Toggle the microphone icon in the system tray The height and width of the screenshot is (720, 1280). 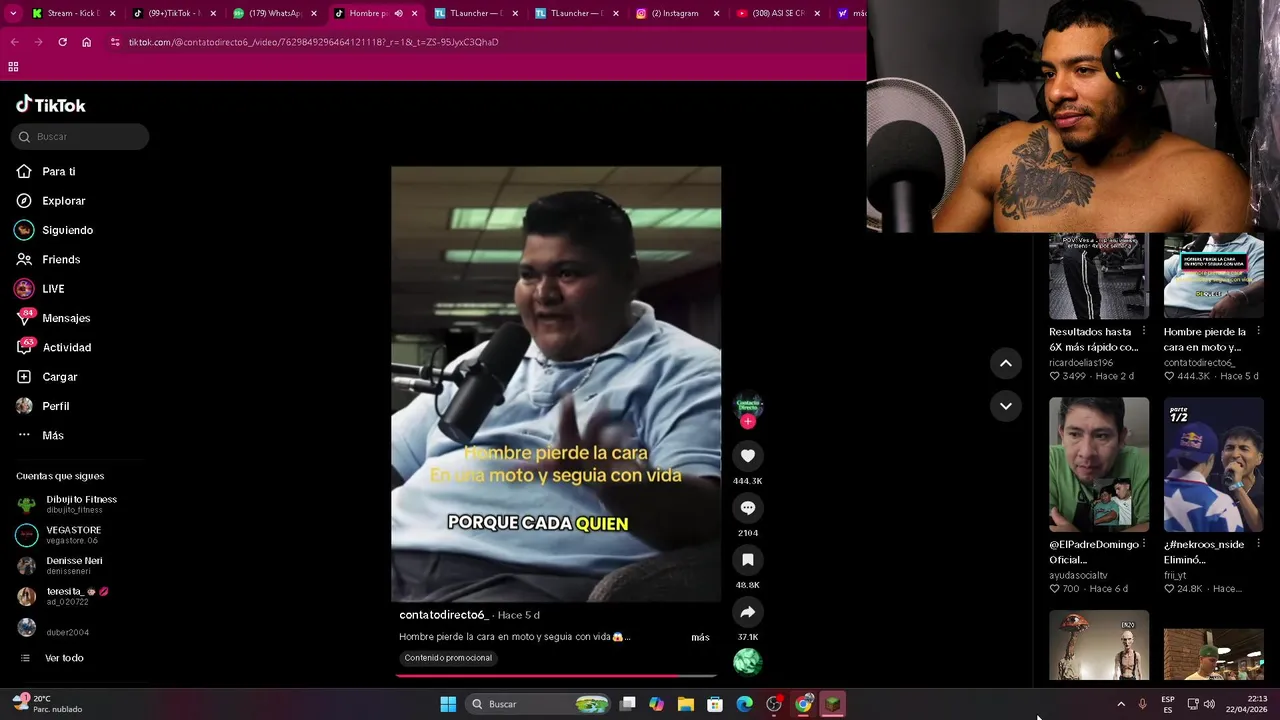1142,704
